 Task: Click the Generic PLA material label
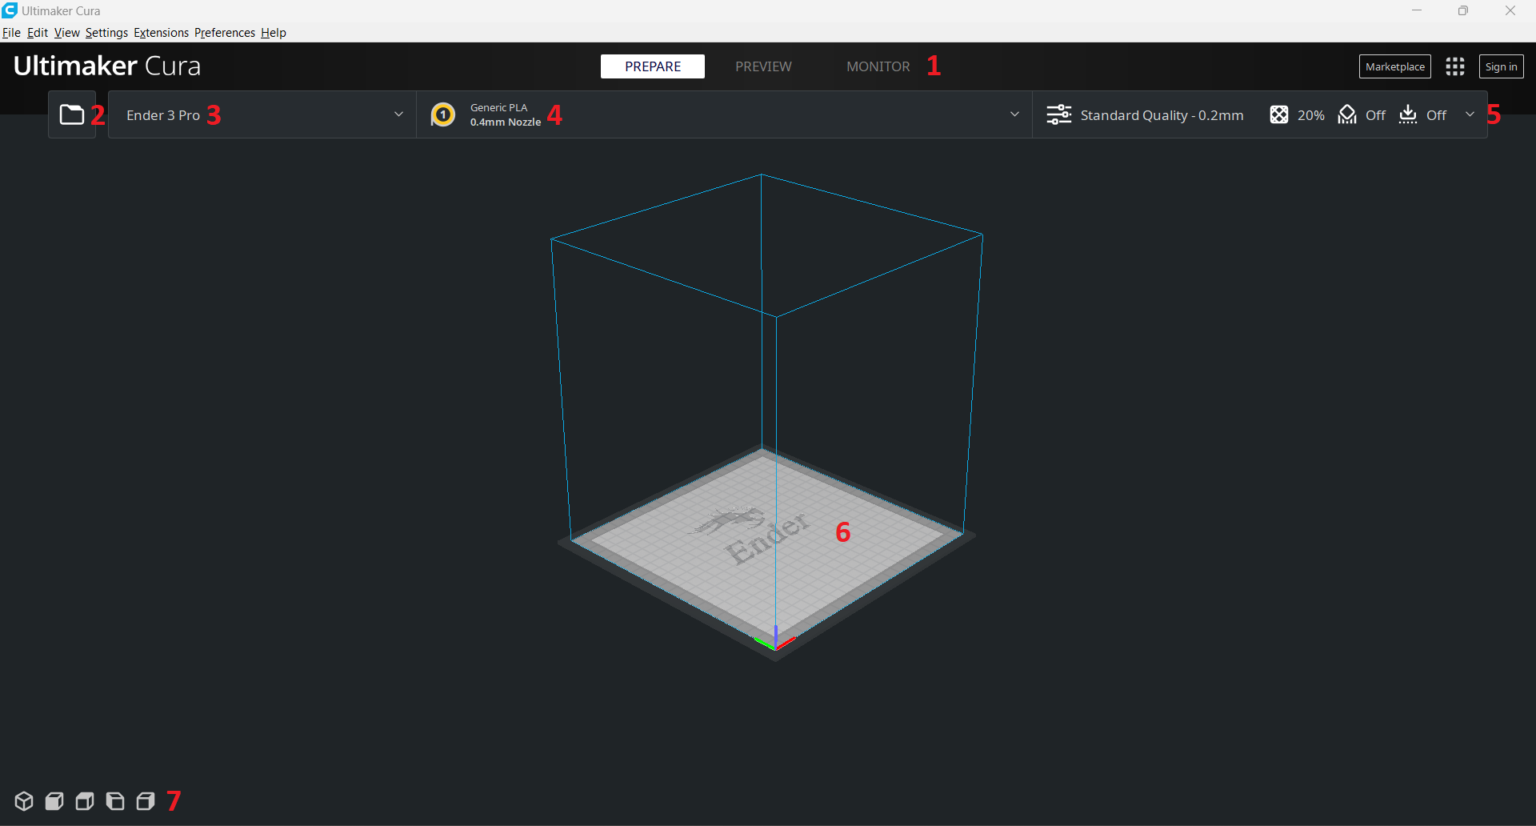[x=499, y=108]
